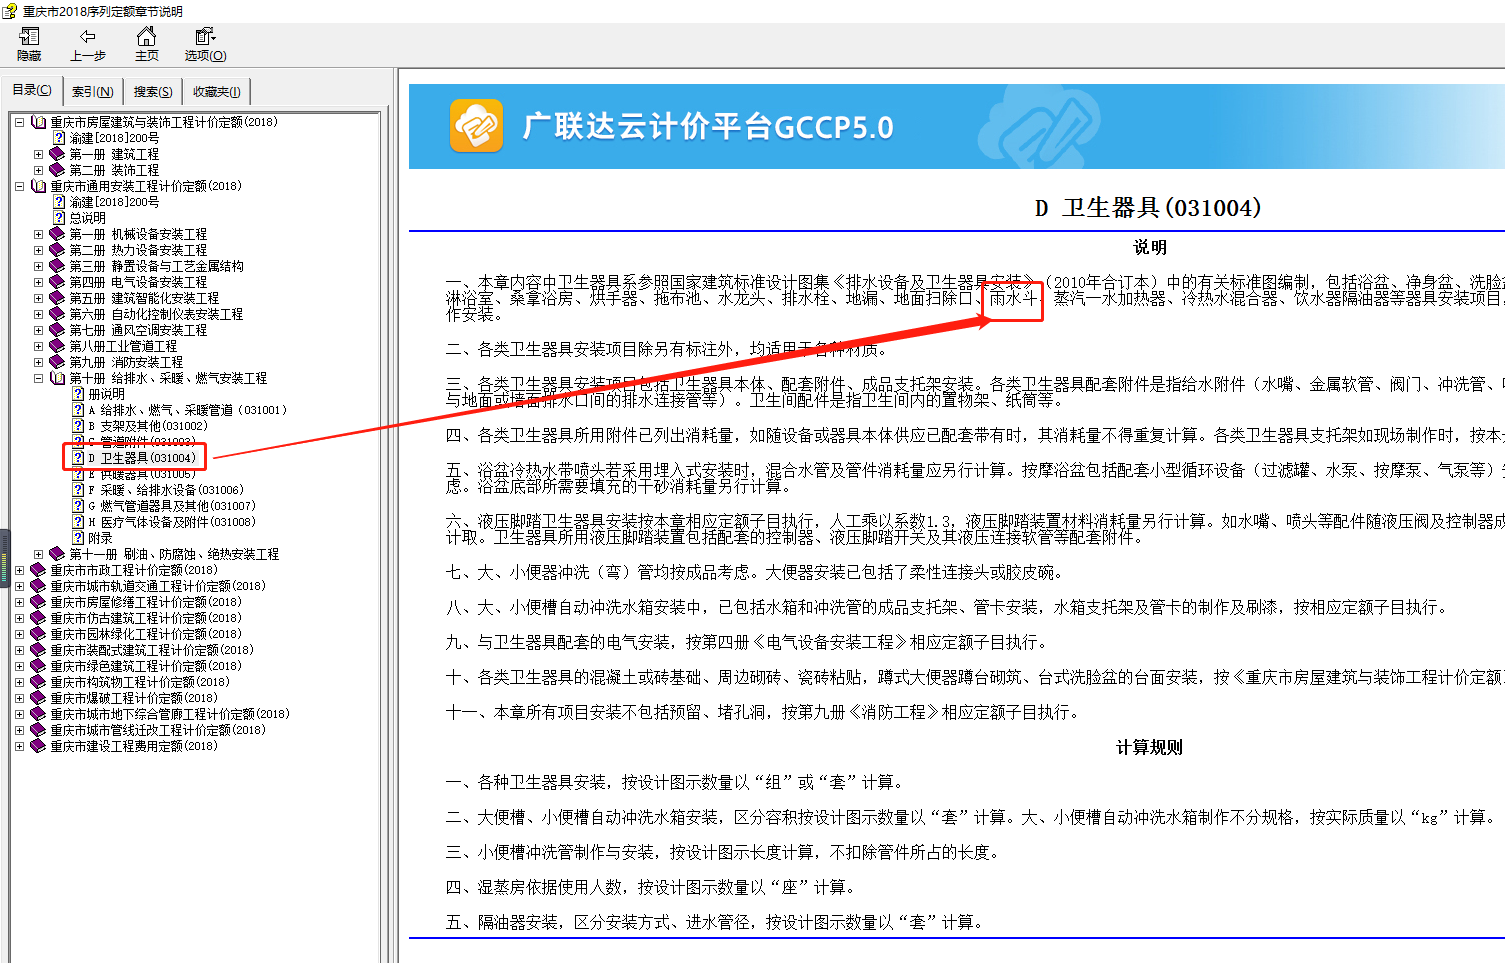Image resolution: width=1505 pixels, height=963 pixels.
Task: Click the book icon beside 重庆市市政工程计价定额(2018)
Action: [38, 570]
